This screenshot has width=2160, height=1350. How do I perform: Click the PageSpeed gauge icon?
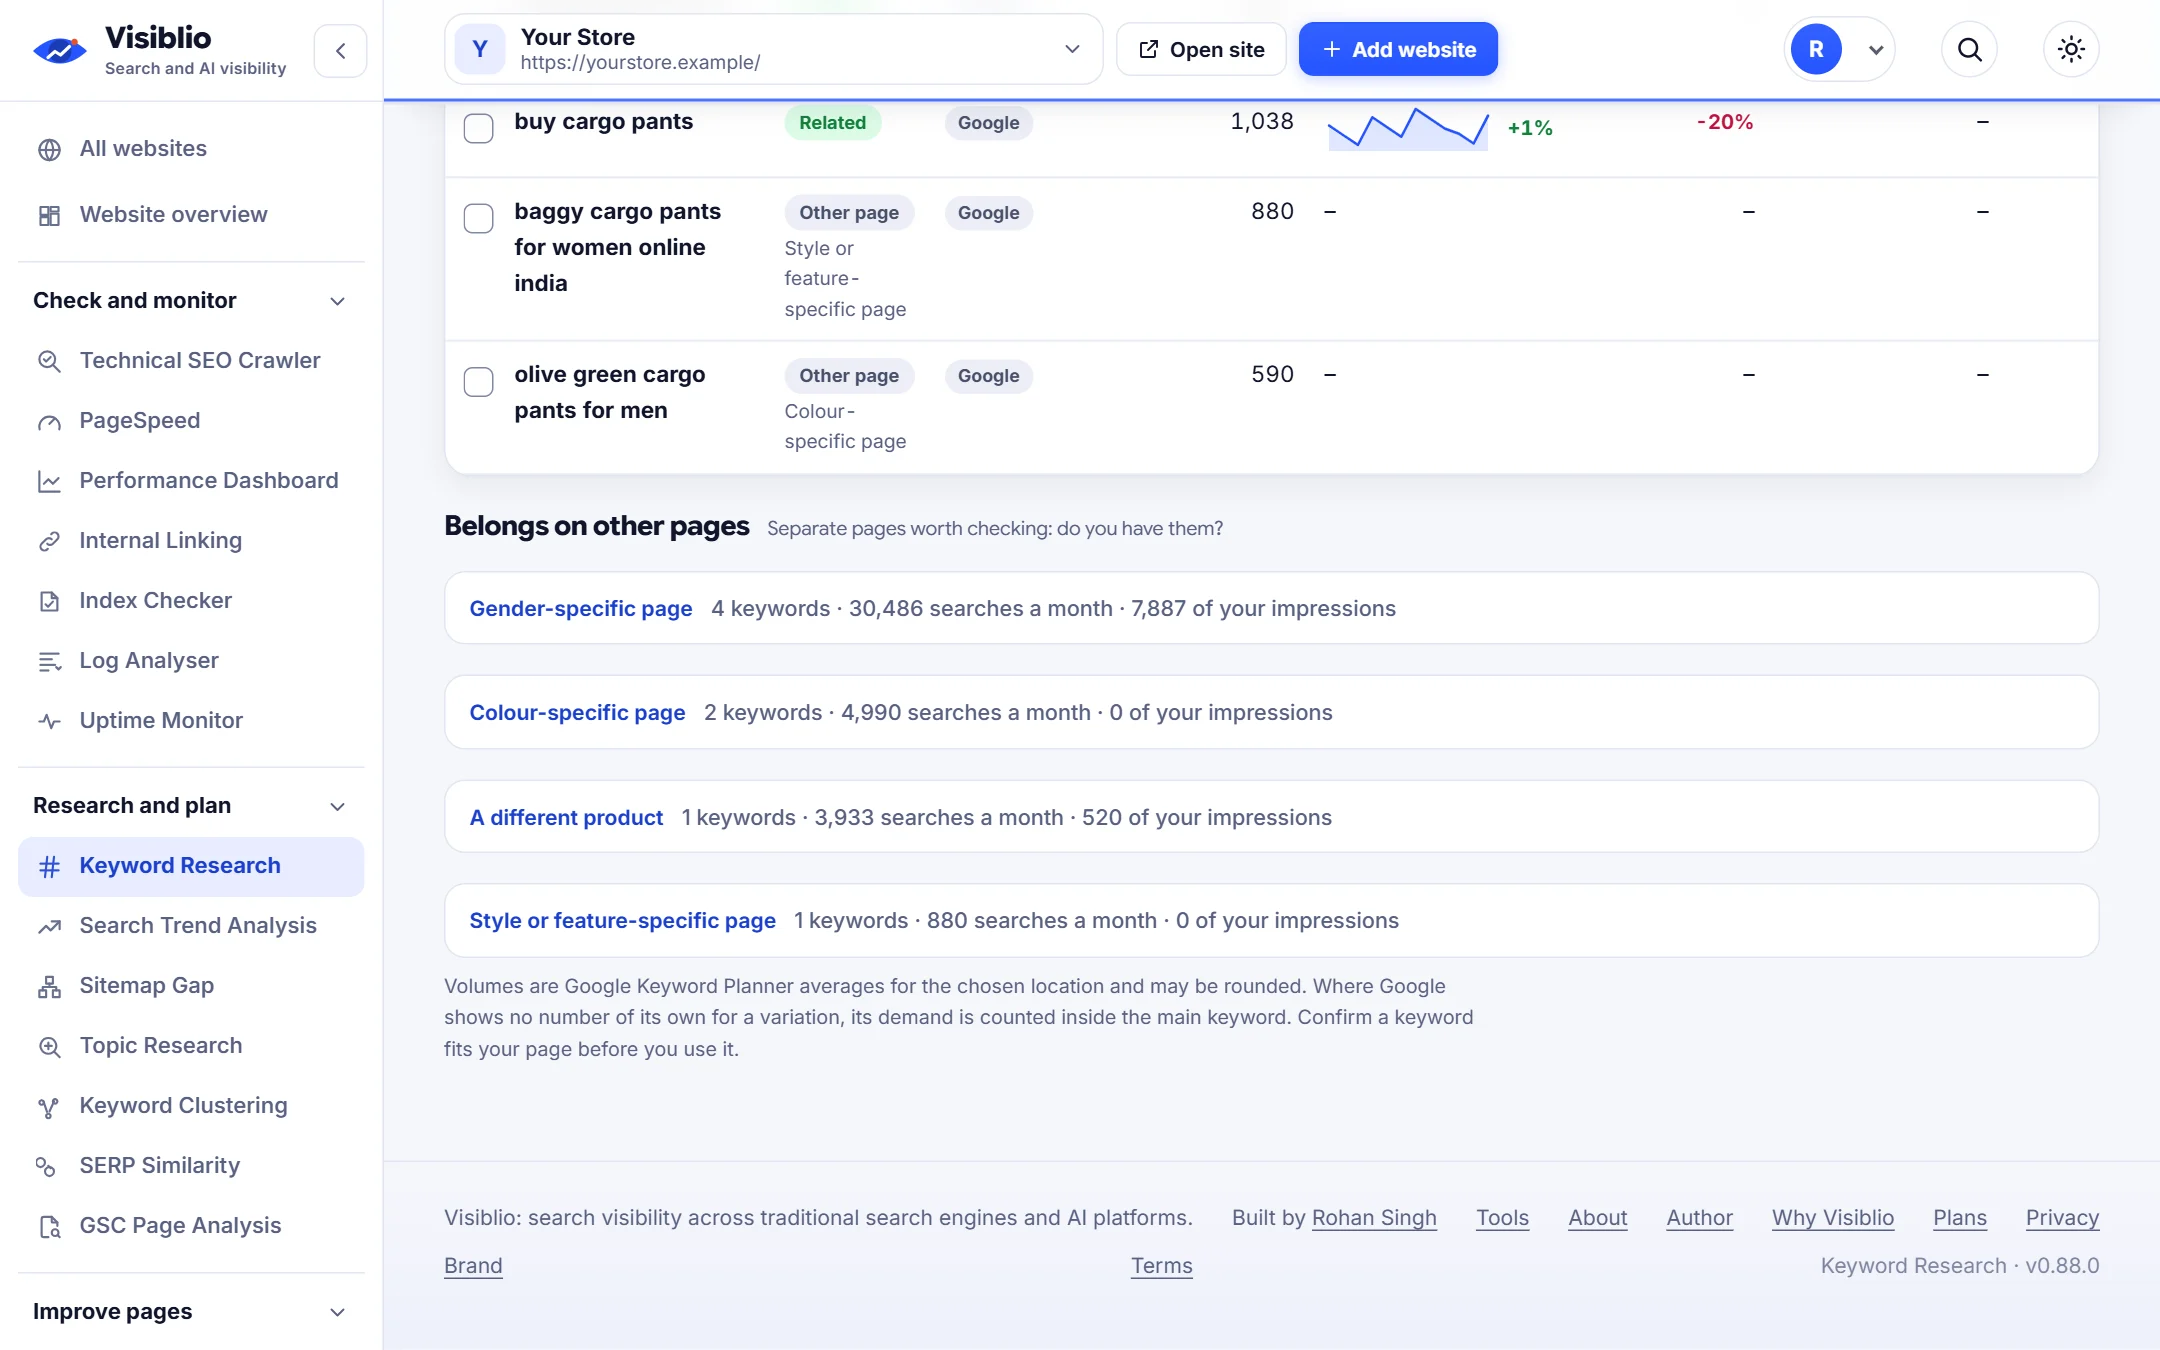[x=49, y=421]
